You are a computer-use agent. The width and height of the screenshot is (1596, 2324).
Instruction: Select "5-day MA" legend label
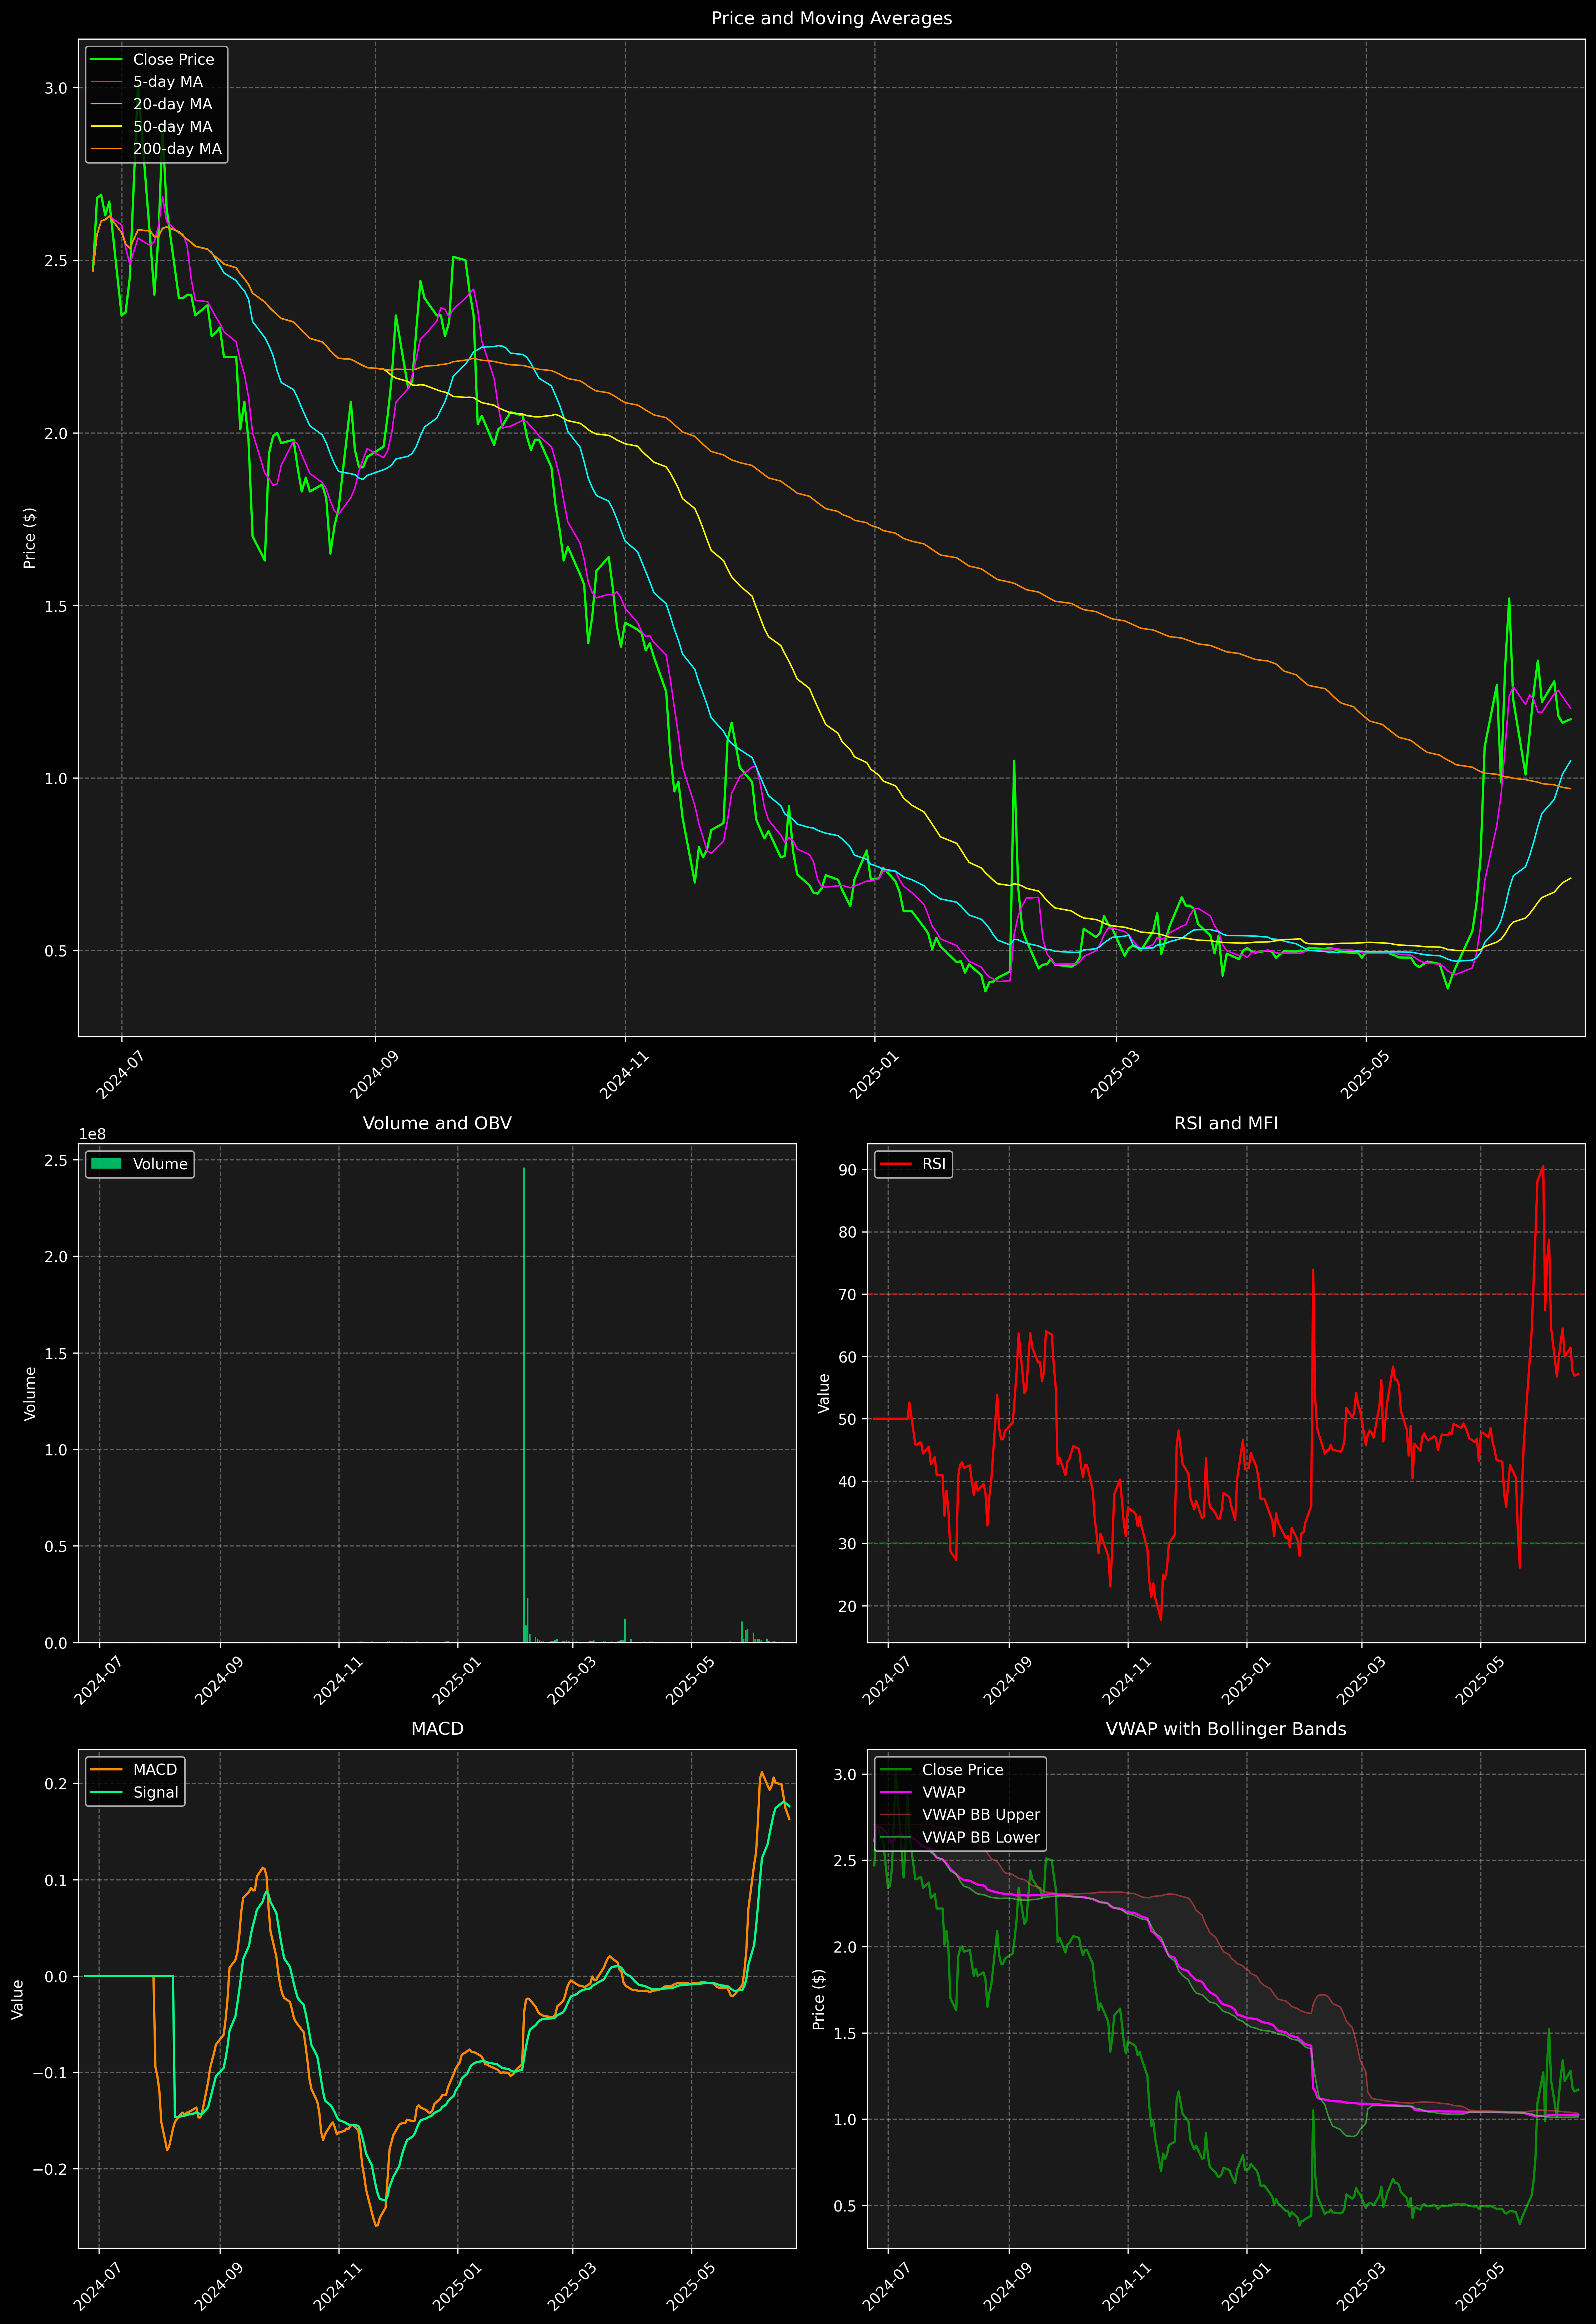(x=168, y=82)
